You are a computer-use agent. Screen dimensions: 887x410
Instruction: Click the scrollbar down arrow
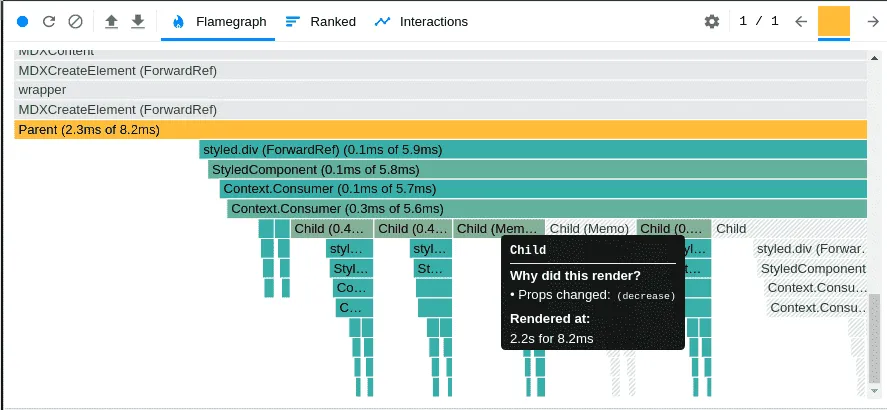point(874,390)
